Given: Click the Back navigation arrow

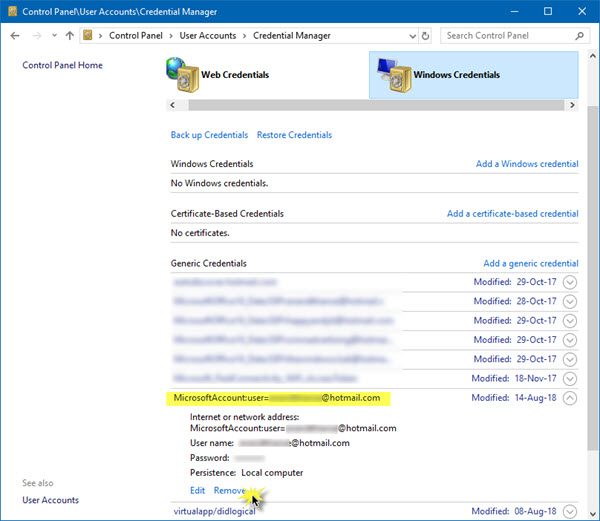Looking at the screenshot, I should click(15, 36).
